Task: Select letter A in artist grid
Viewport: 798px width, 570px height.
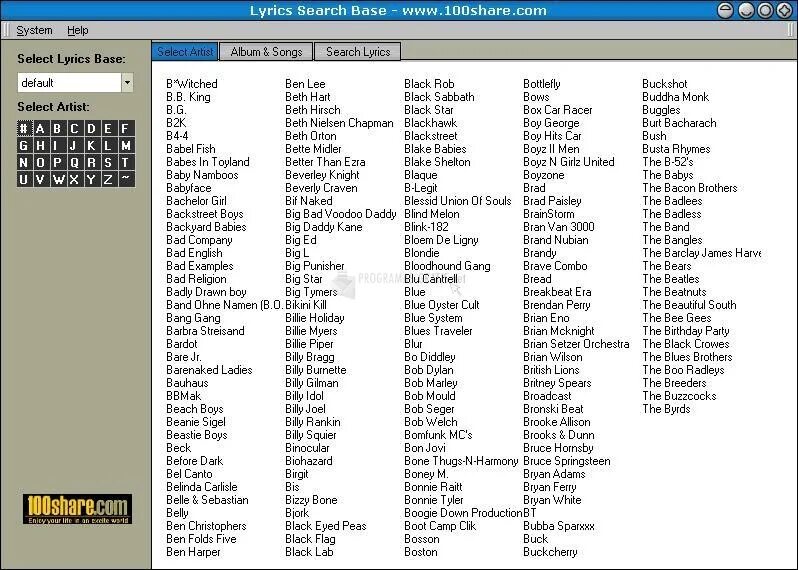Action: 40,128
